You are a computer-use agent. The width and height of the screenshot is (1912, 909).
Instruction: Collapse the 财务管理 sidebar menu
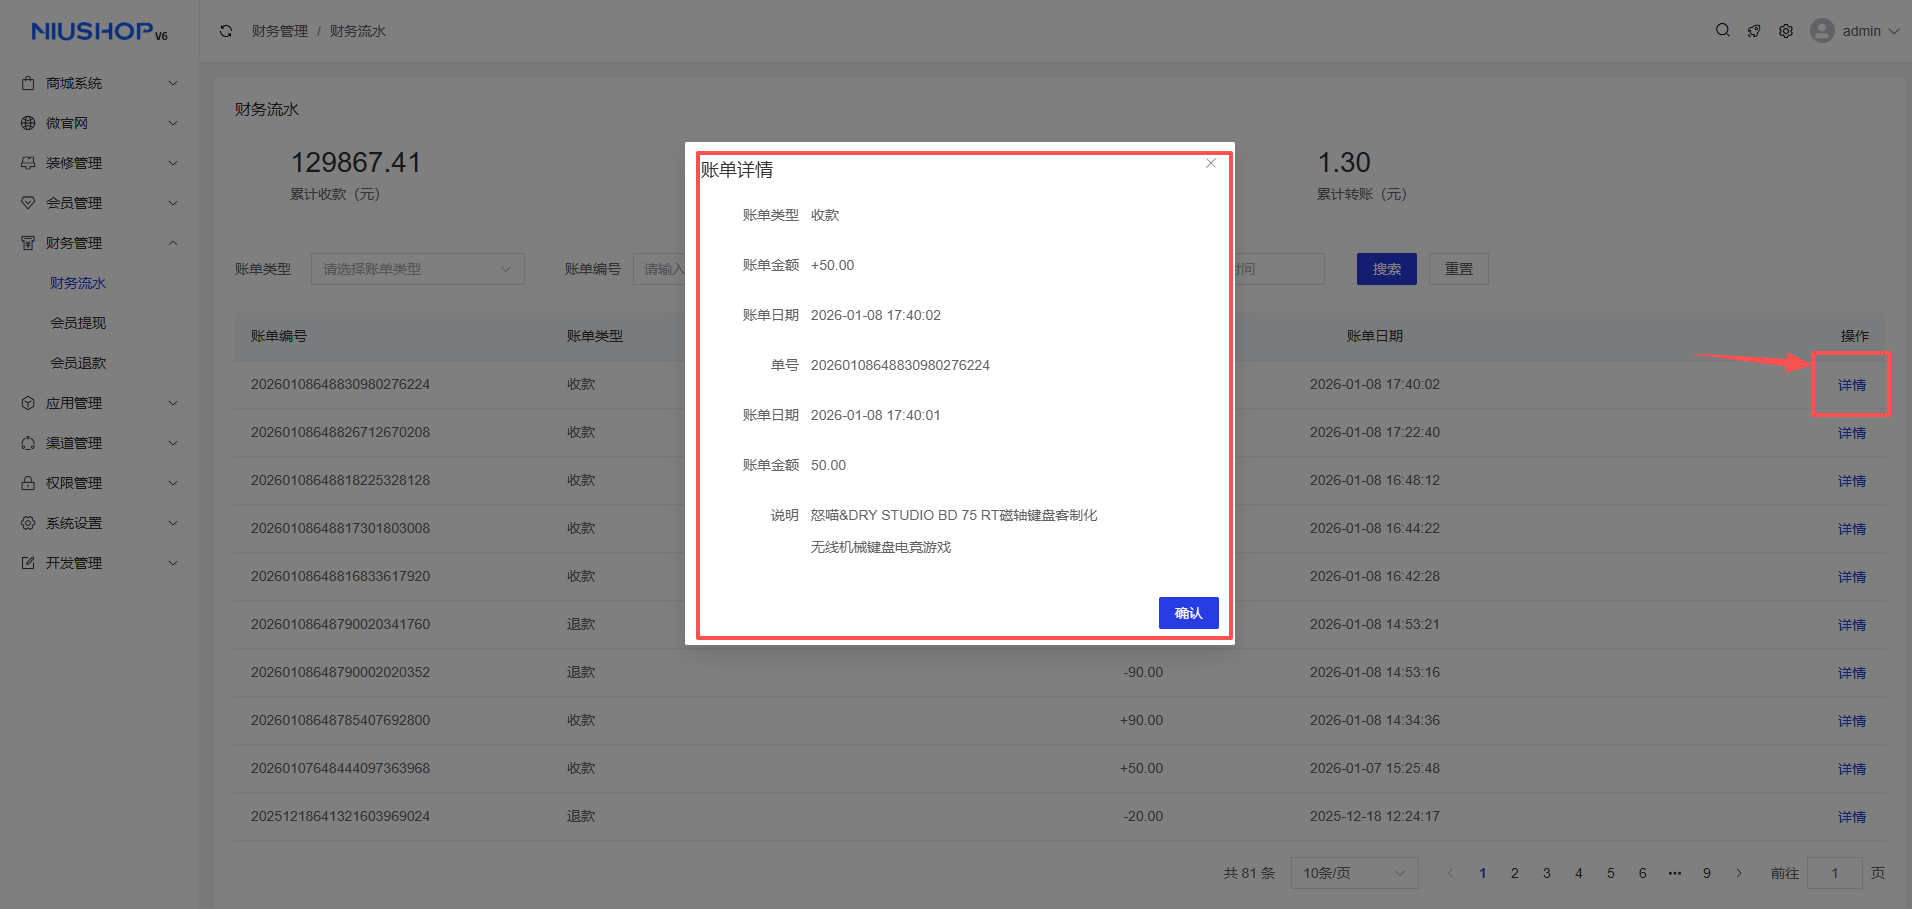pyautogui.click(x=100, y=243)
